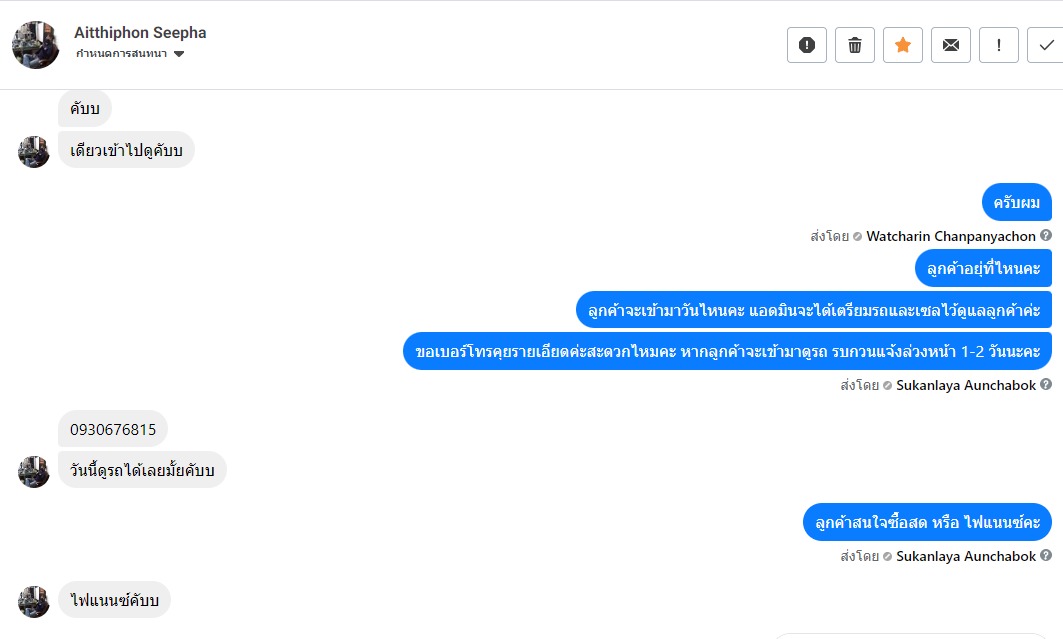Click avatar beside ไฟแนนซ์คับบ message
The height and width of the screenshot is (639, 1063).
(x=34, y=602)
